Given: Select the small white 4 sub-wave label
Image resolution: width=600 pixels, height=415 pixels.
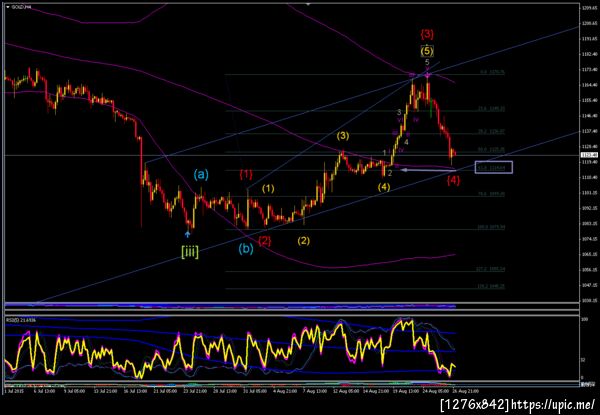Looking at the screenshot, I should click(x=406, y=142).
